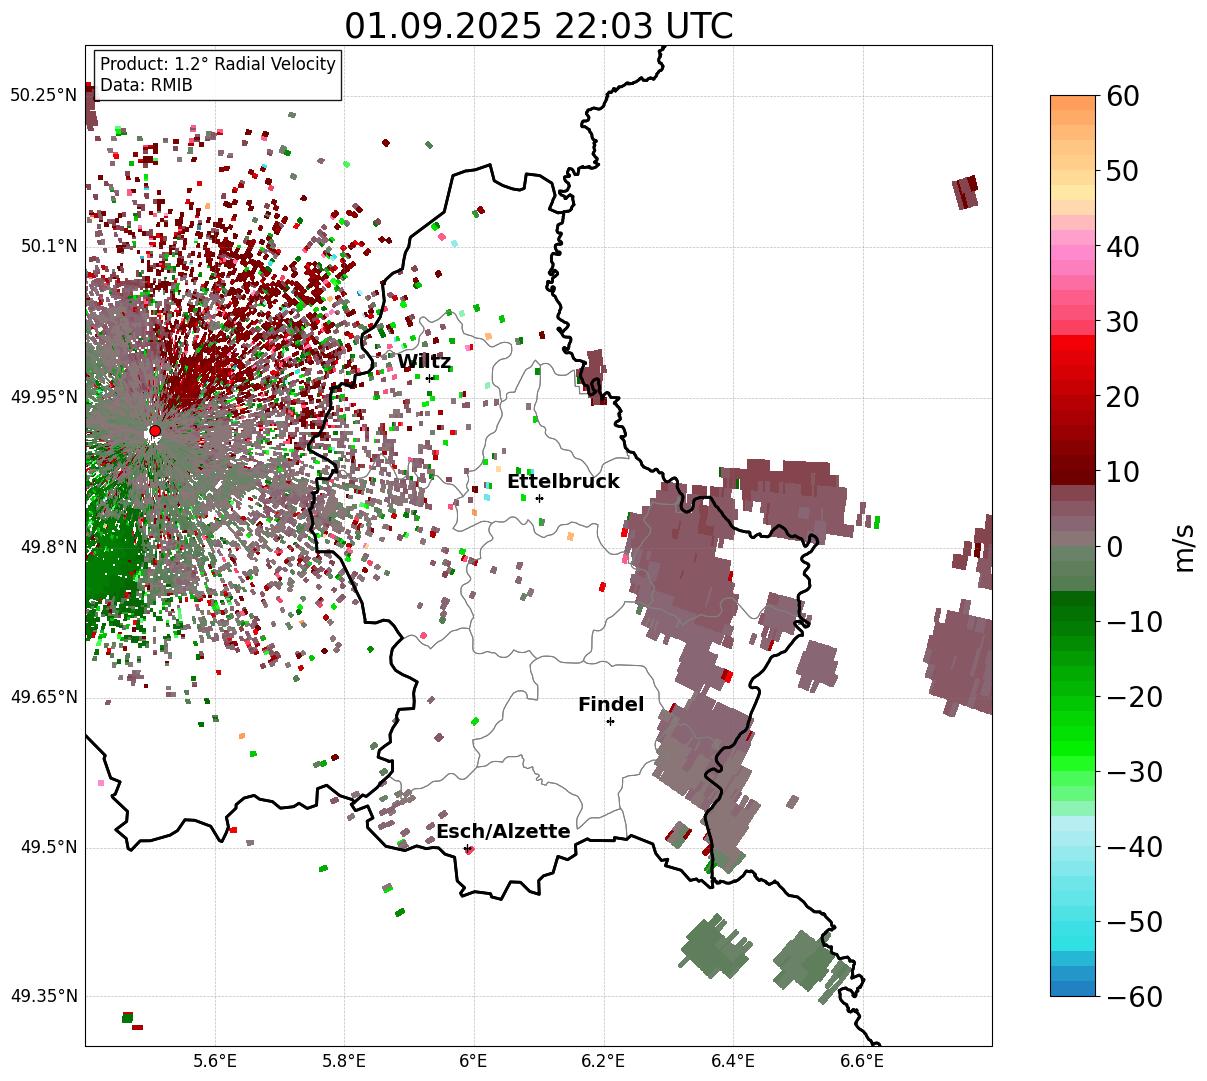This screenshot has height=1081, width=1207.
Task: Click the red radar site marker dot
Action: coord(155,431)
